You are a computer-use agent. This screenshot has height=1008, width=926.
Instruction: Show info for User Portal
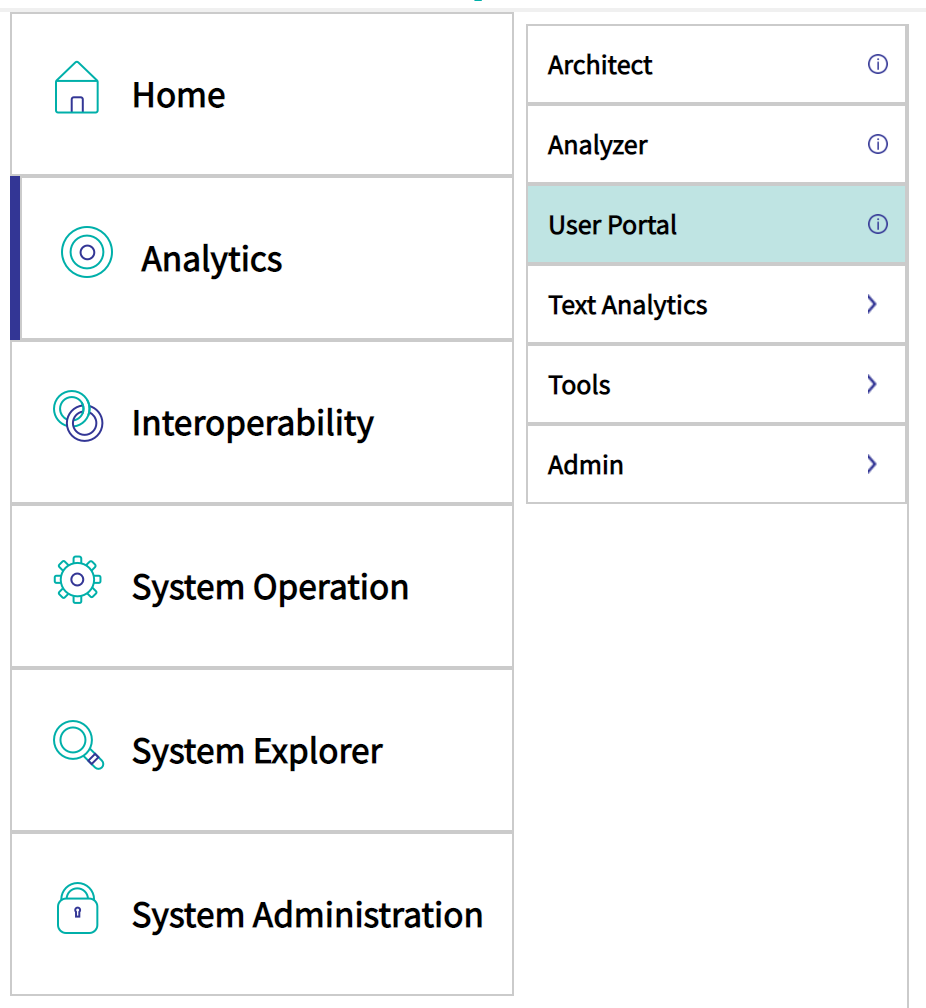(878, 224)
